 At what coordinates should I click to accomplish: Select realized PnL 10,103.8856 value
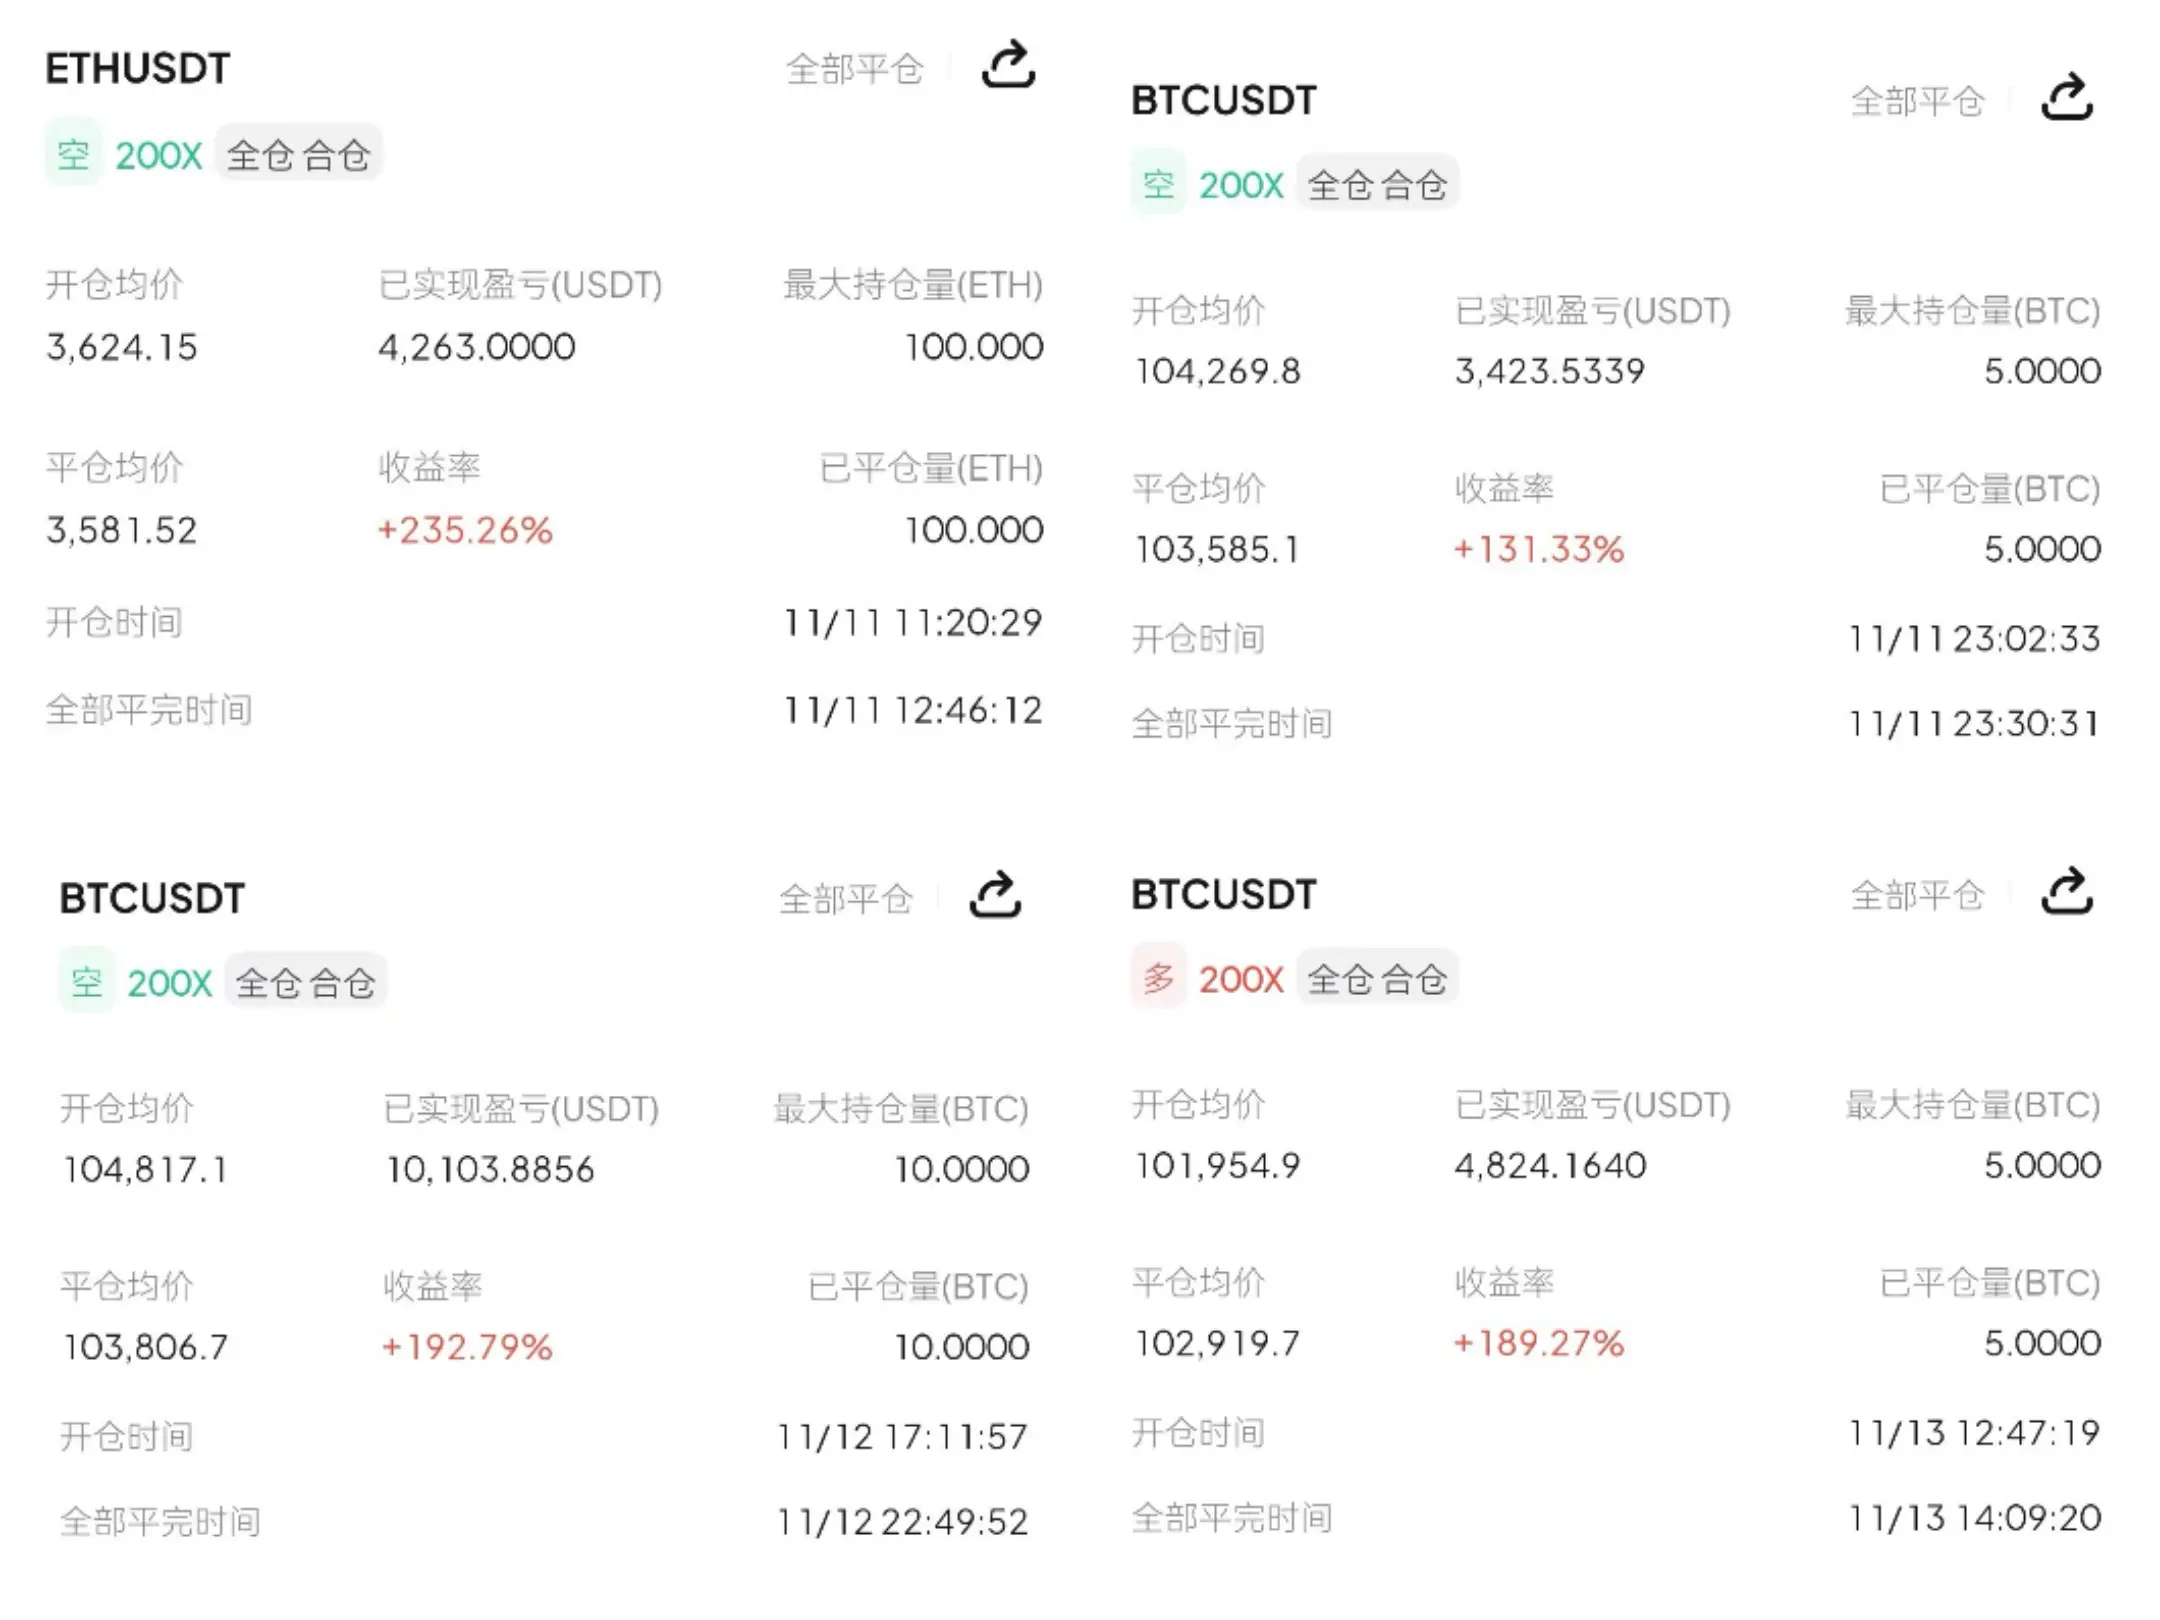click(x=490, y=1169)
